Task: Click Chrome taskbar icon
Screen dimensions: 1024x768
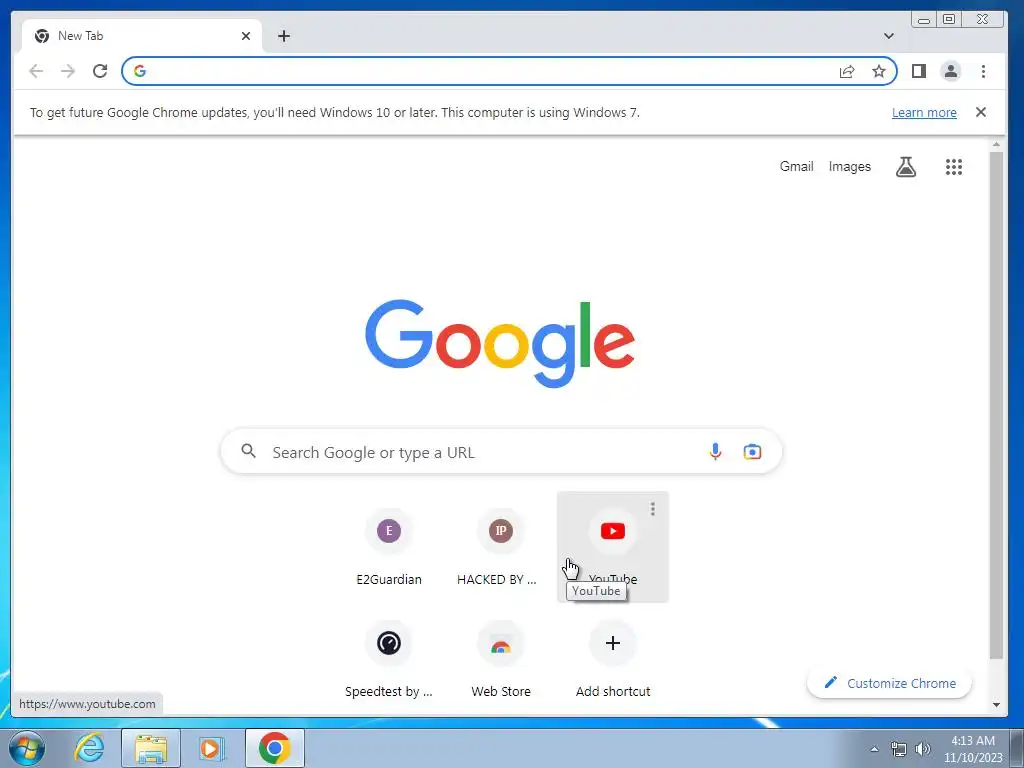Action: point(274,748)
